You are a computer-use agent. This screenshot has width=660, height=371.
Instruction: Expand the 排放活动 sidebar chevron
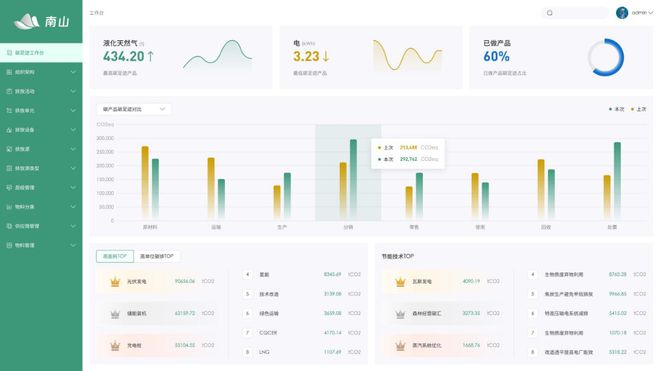(73, 91)
